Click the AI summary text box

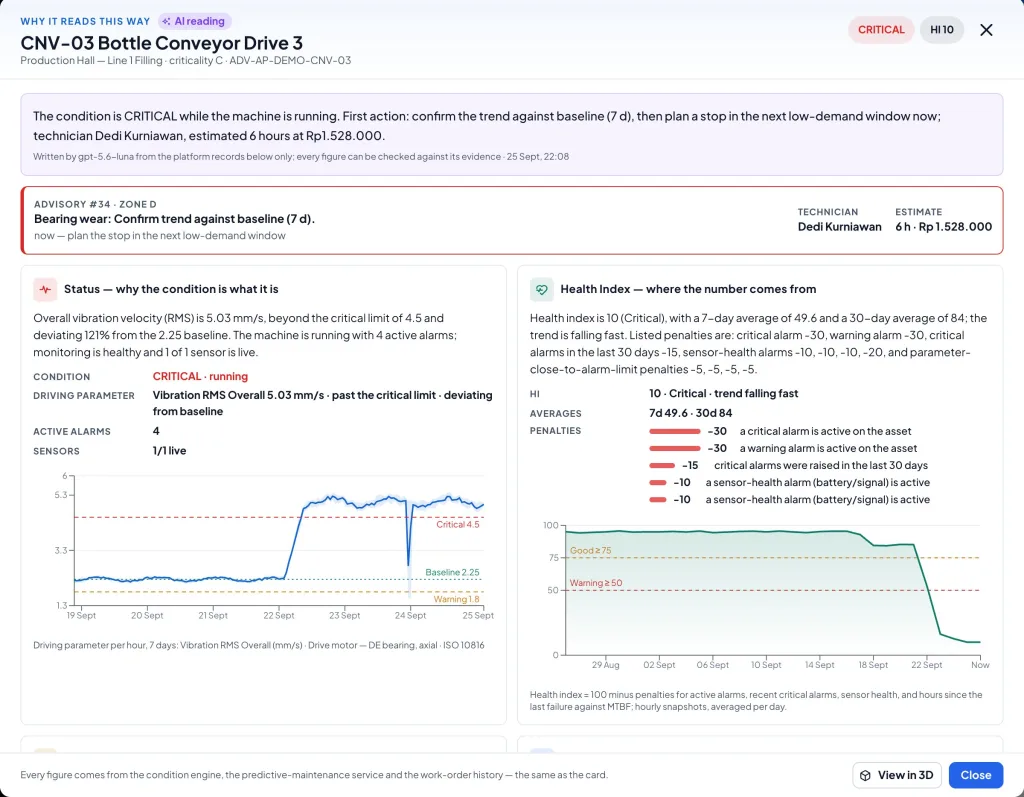(512, 135)
